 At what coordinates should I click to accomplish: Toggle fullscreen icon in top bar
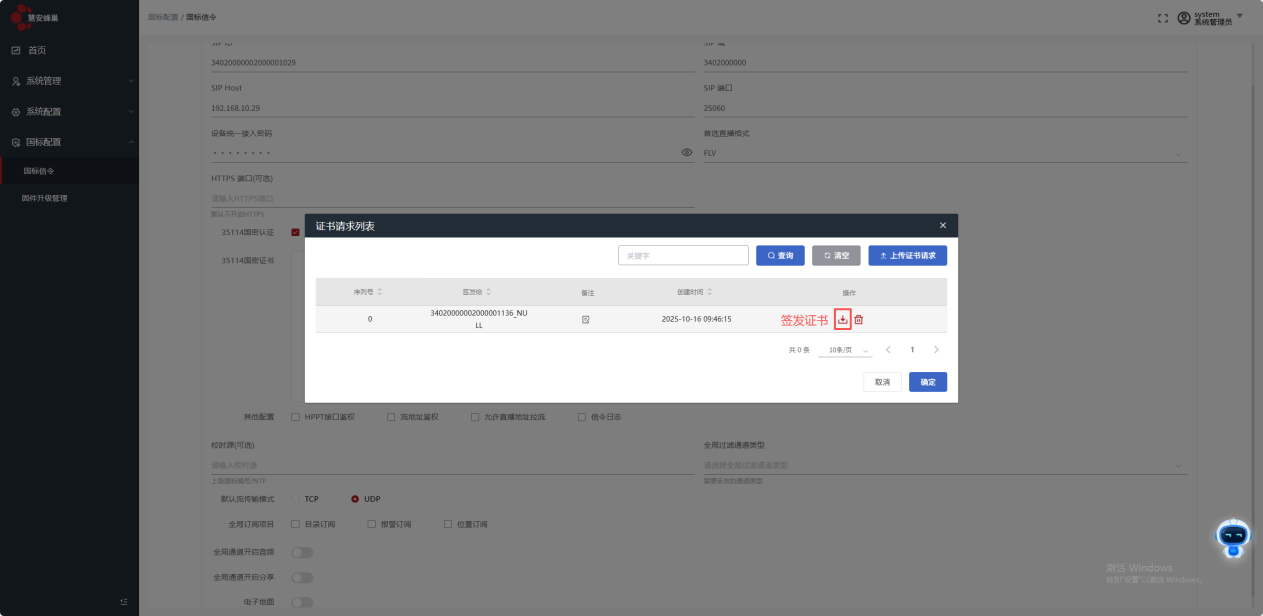[1163, 18]
